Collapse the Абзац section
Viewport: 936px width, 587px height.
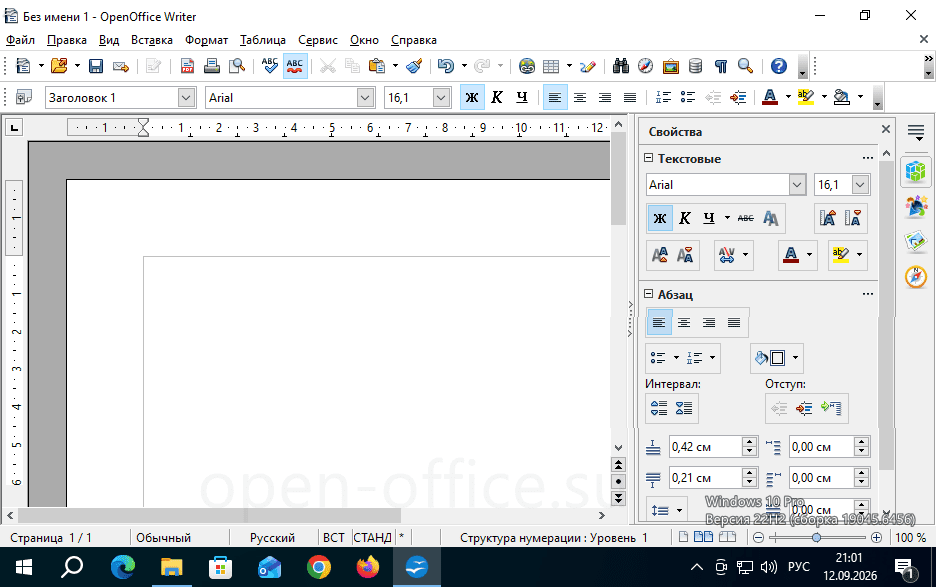pyautogui.click(x=649, y=294)
